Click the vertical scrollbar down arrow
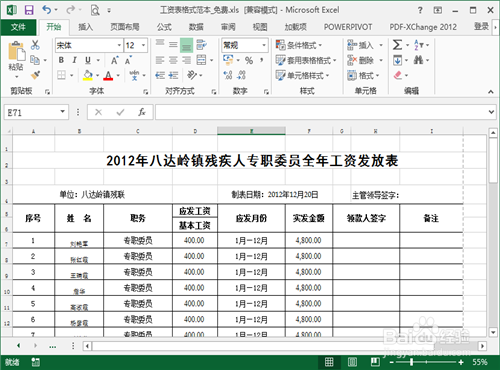500x370 pixels. tap(493, 332)
